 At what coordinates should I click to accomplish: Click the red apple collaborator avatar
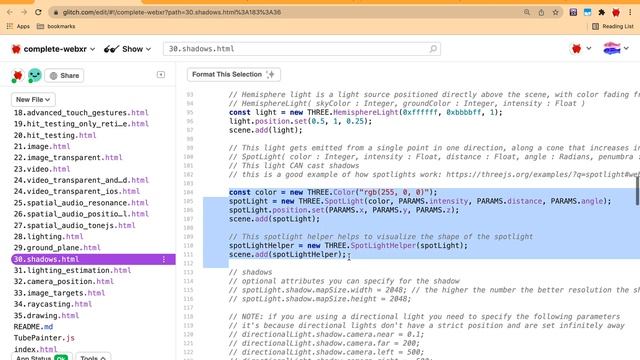coord(17,76)
